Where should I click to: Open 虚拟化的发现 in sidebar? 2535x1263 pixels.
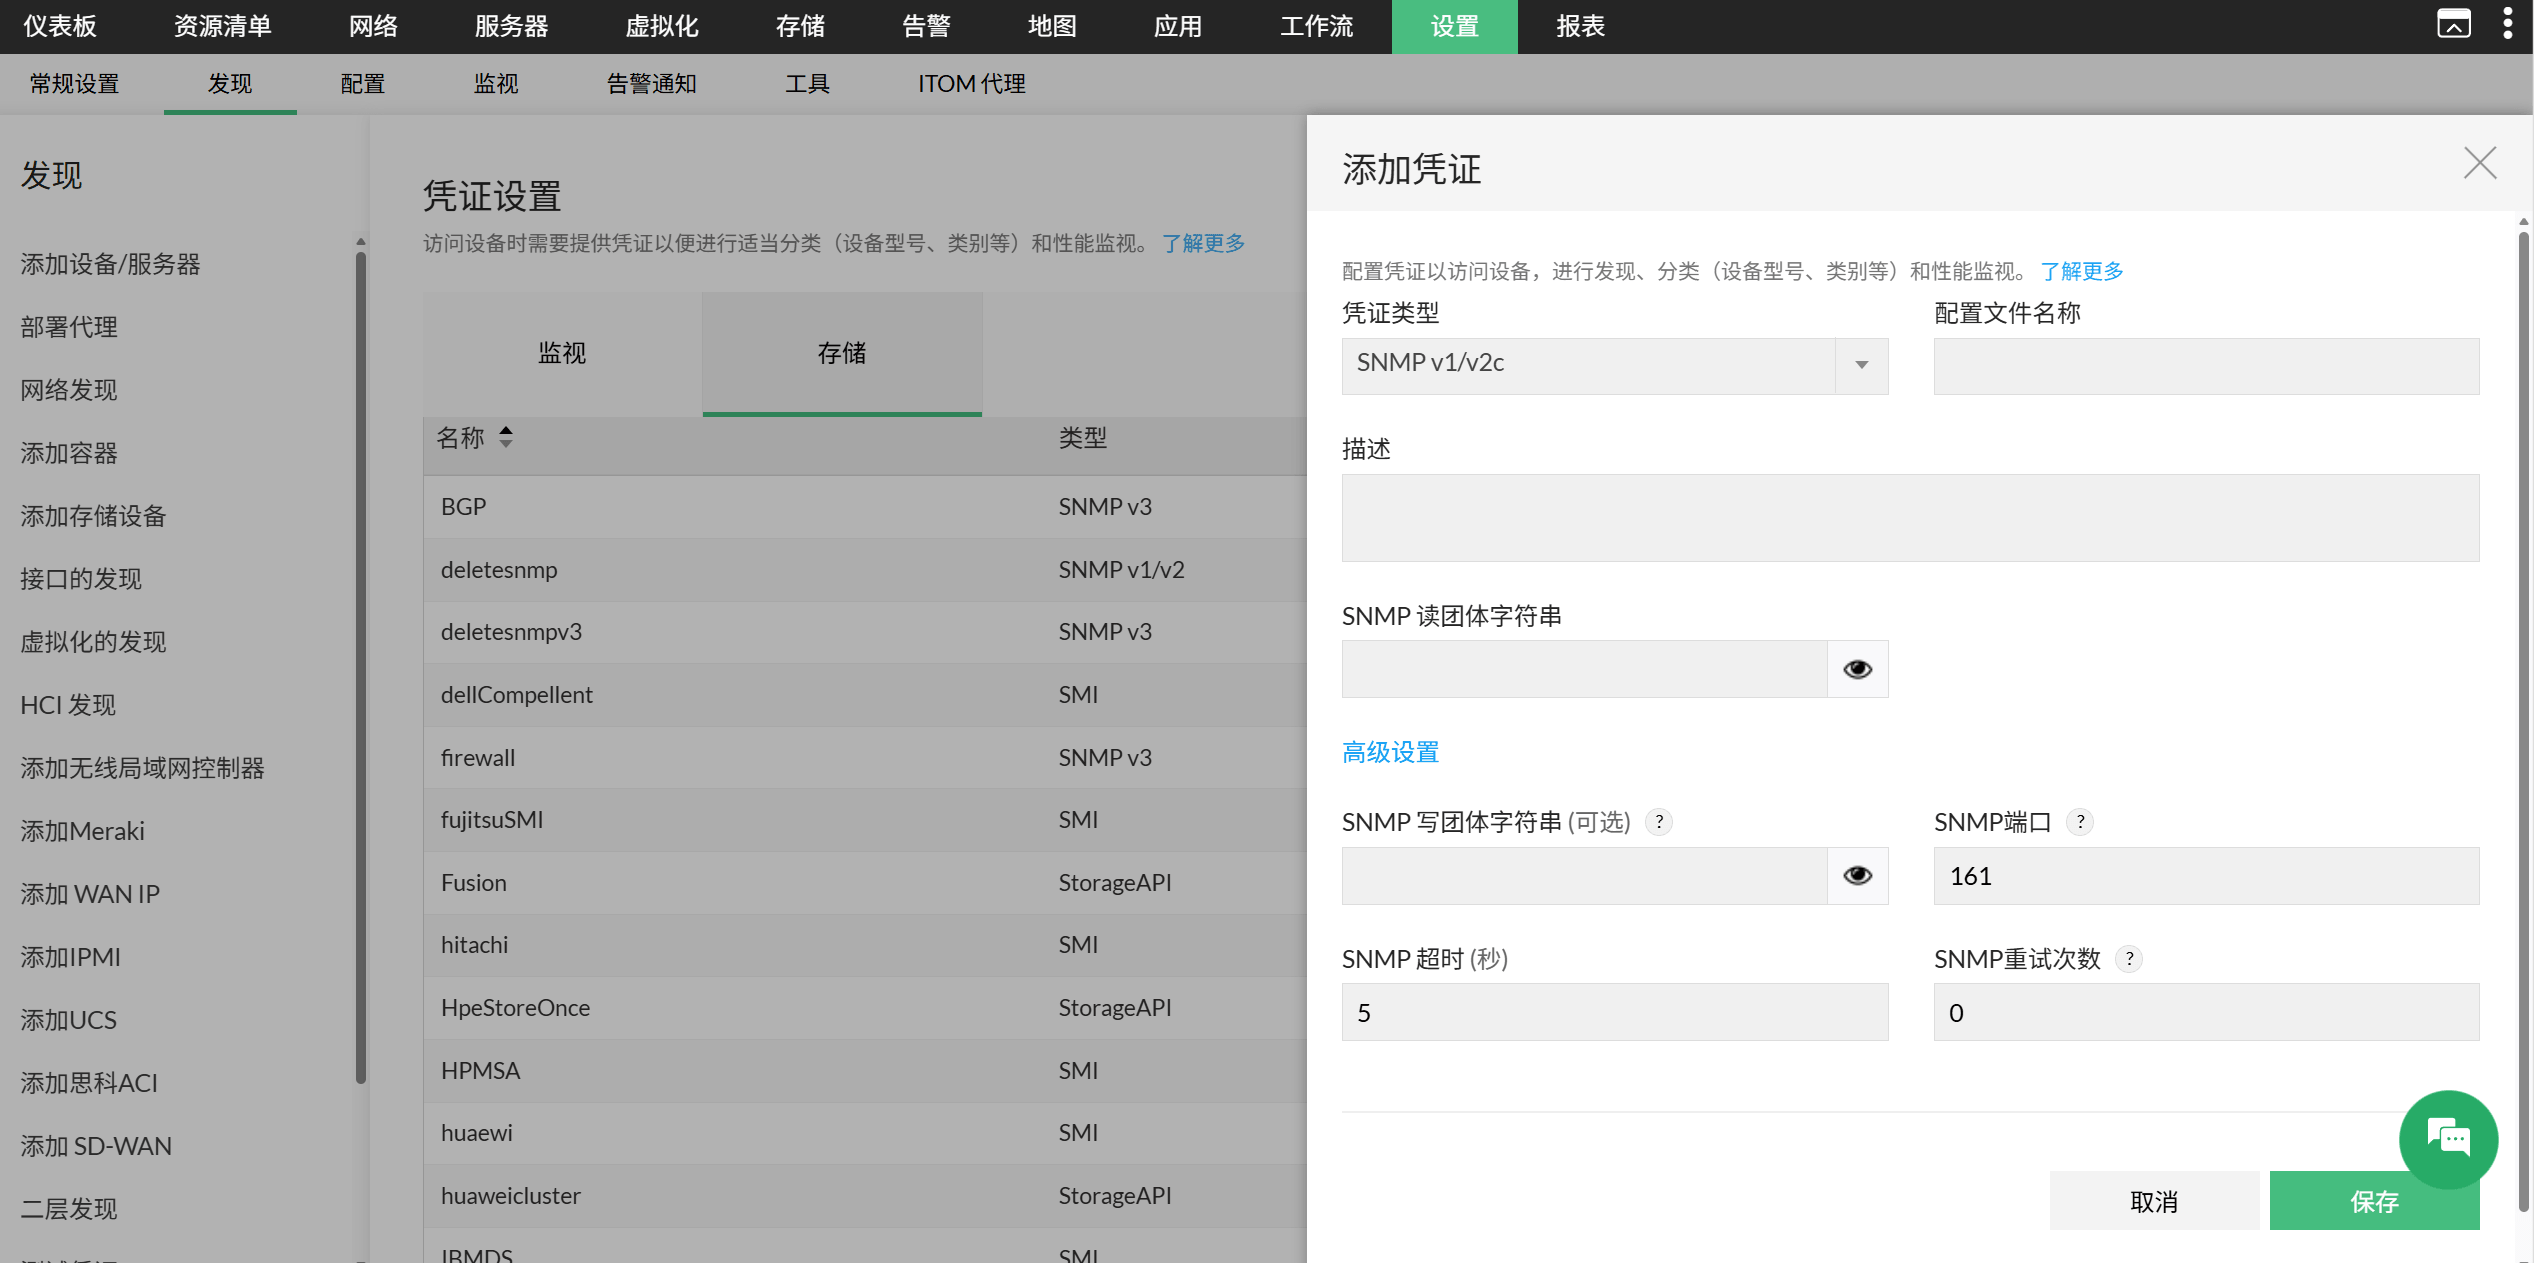93,642
